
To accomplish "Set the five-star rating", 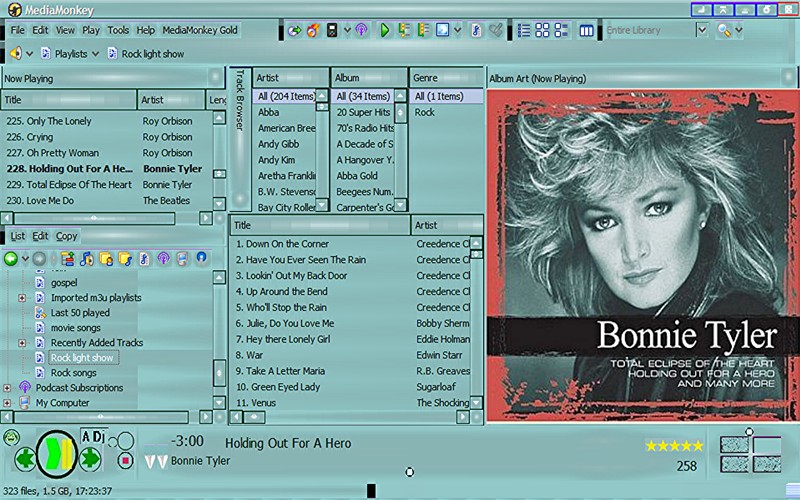I will pyautogui.click(x=674, y=446).
